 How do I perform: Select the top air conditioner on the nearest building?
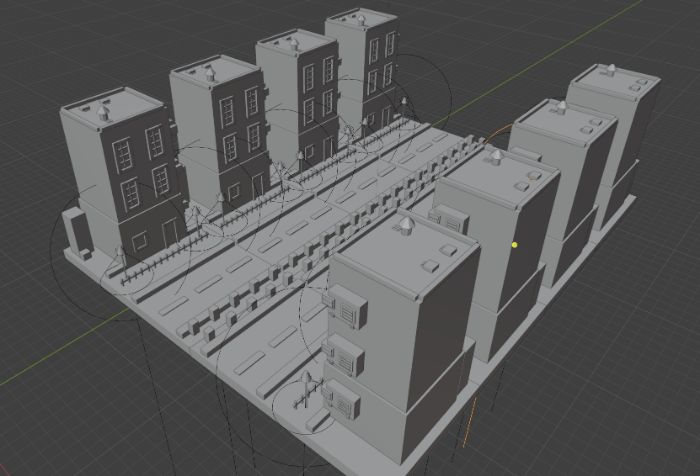point(346,307)
